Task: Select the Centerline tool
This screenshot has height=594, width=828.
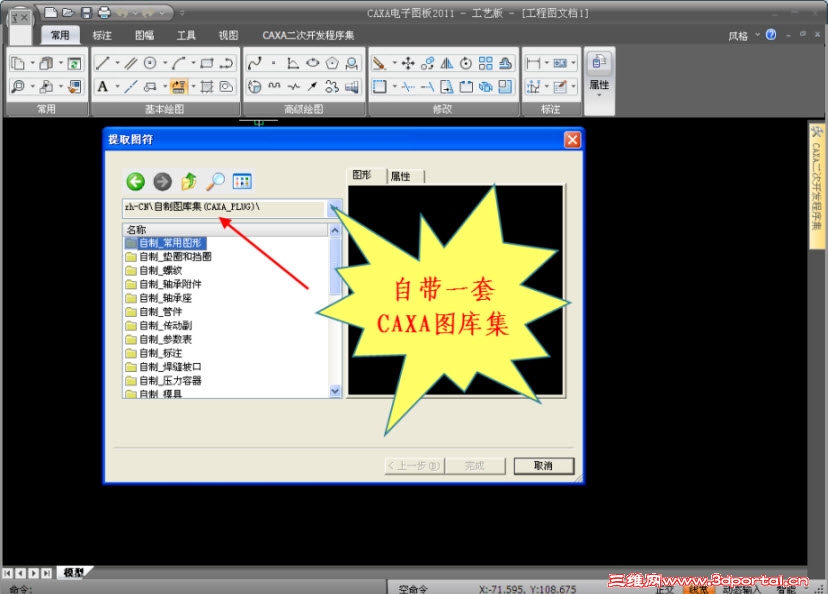Action: pos(131,86)
